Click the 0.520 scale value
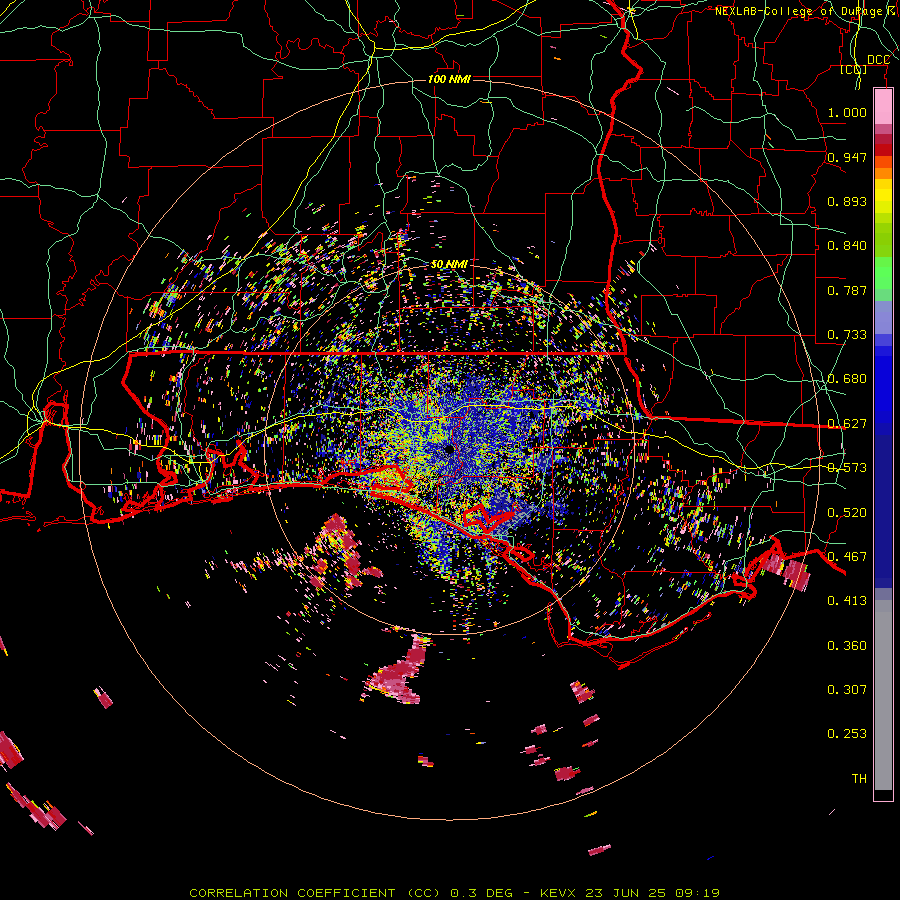Screen dimensions: 900x900 point(847,513)
